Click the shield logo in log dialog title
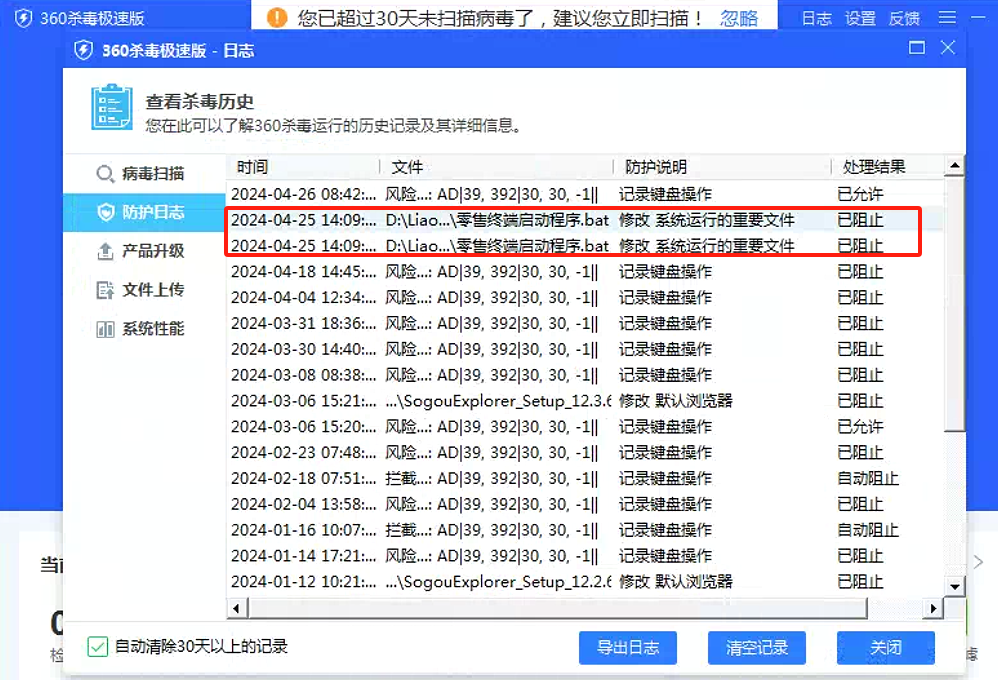This screenshot has width=998, height=680. tap(83, 50)
